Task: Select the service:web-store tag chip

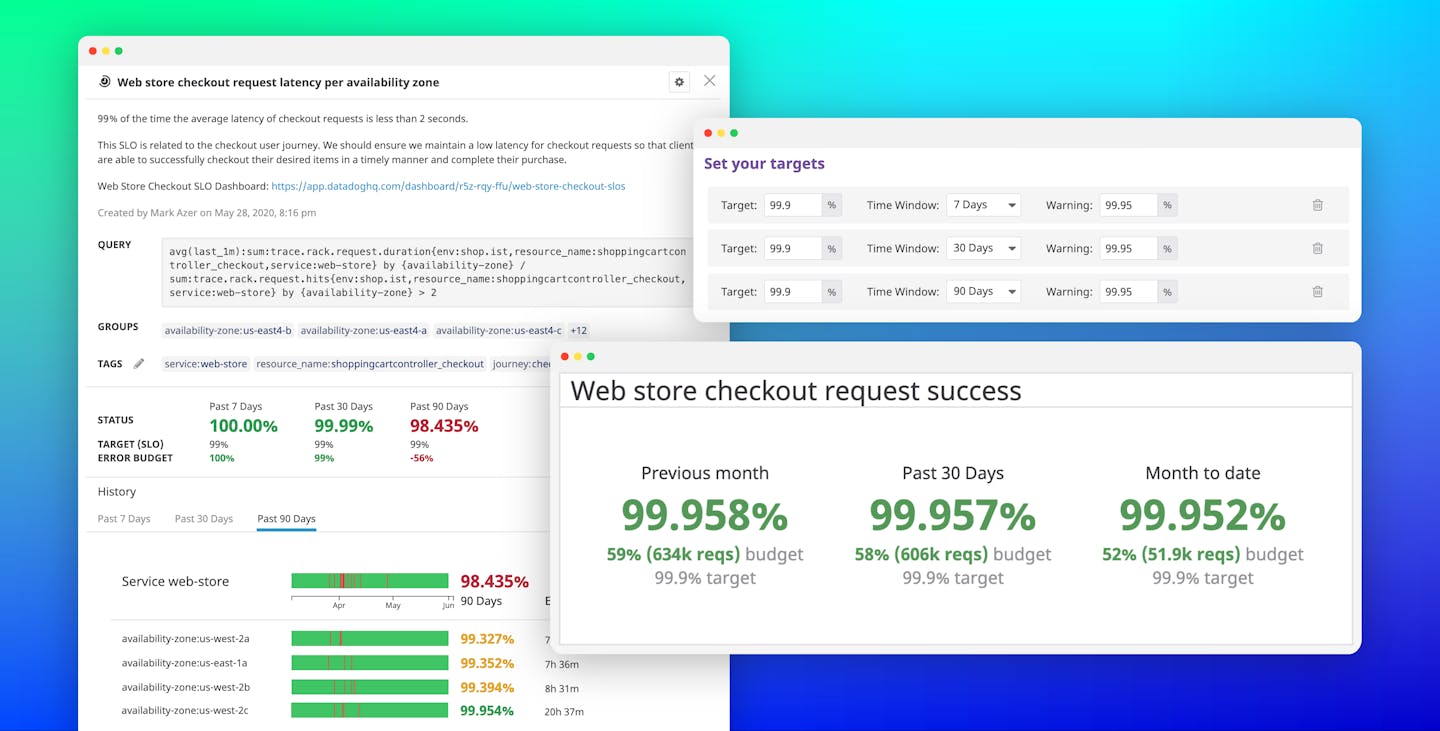Action: point(205,364)
